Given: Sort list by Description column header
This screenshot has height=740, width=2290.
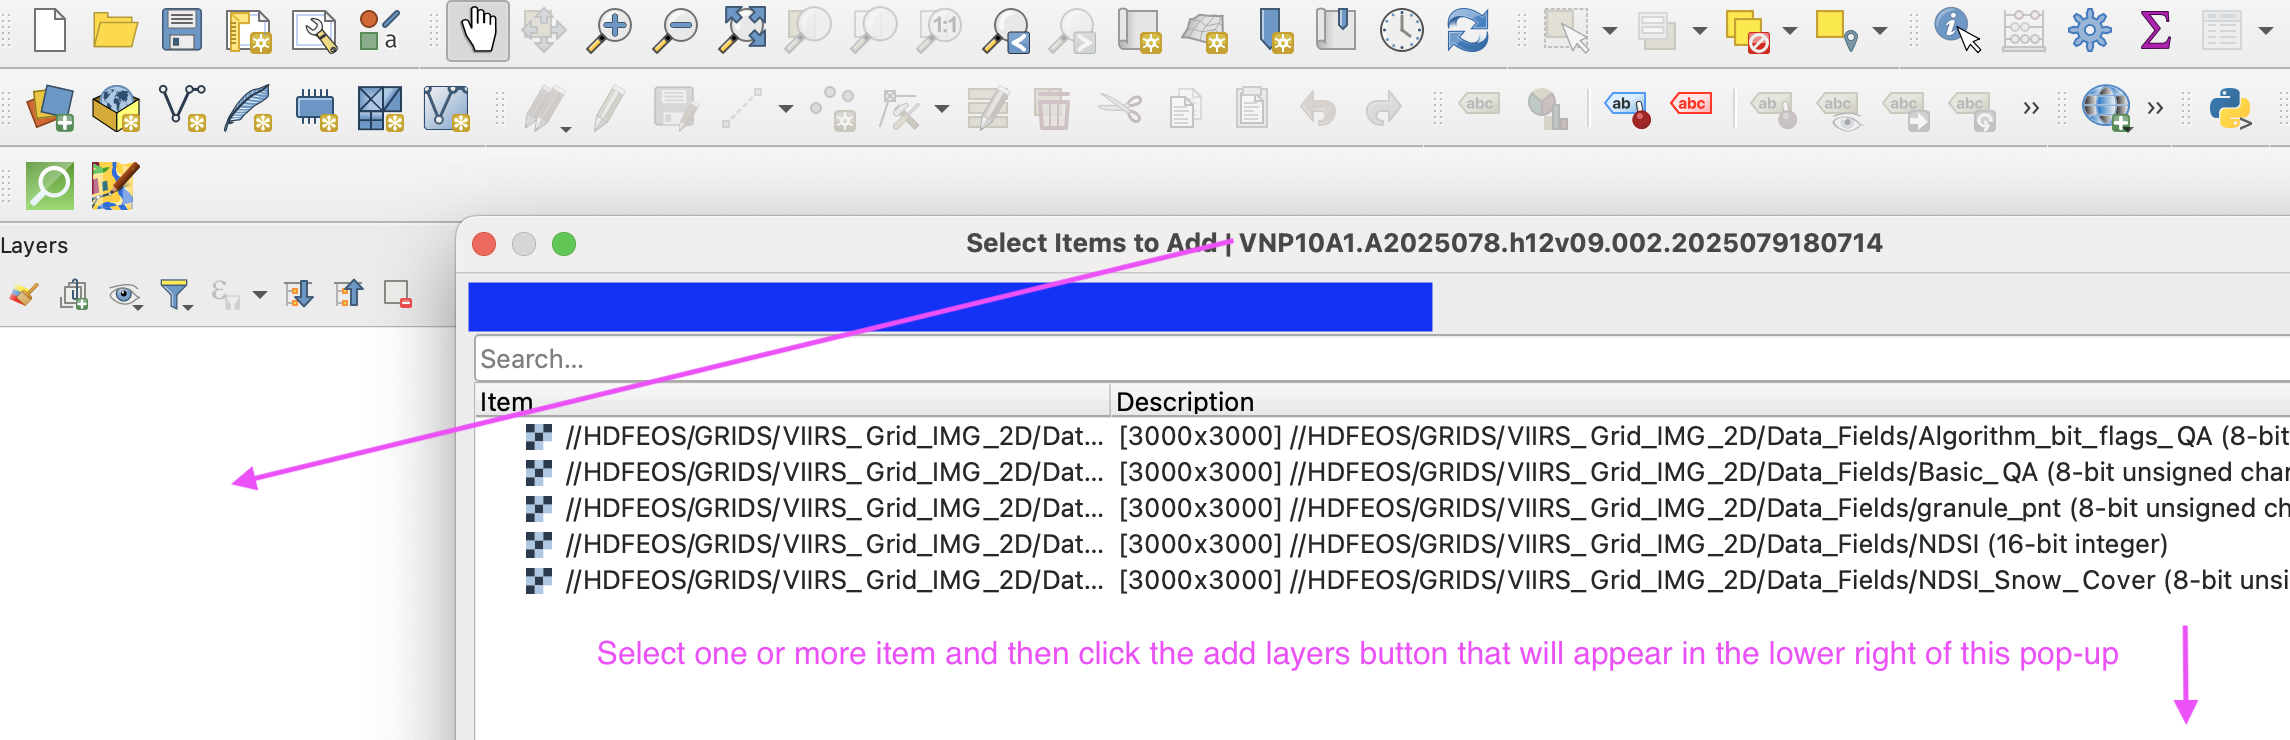Looking at the screenshot, I should (x=1700, y=401).
